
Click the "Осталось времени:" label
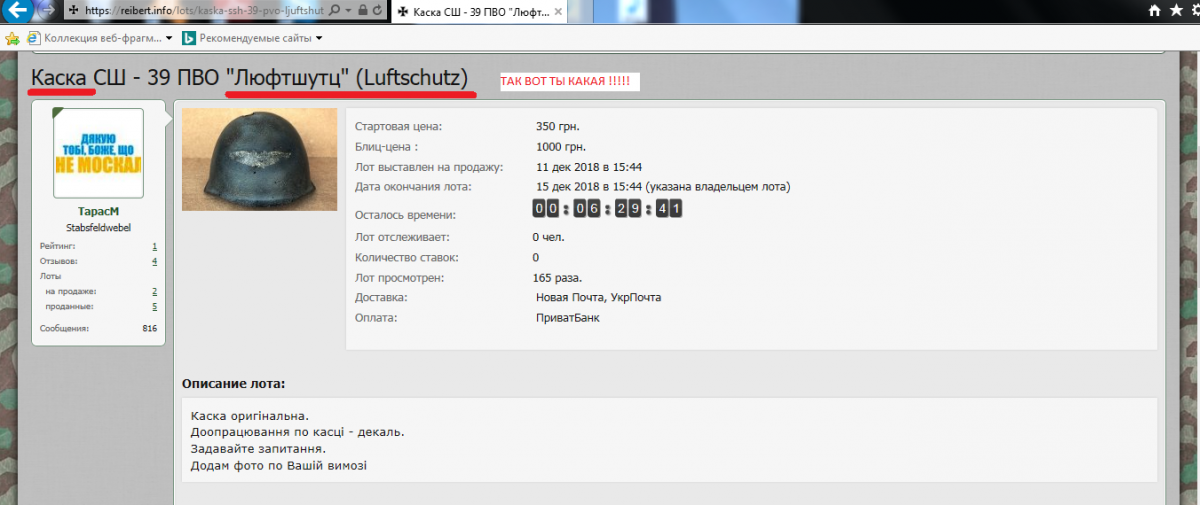coord(405,214)
